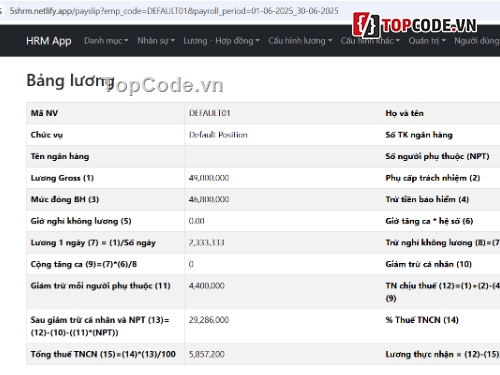Expand the Nhân sự dropdown menu

pos(156,41)
